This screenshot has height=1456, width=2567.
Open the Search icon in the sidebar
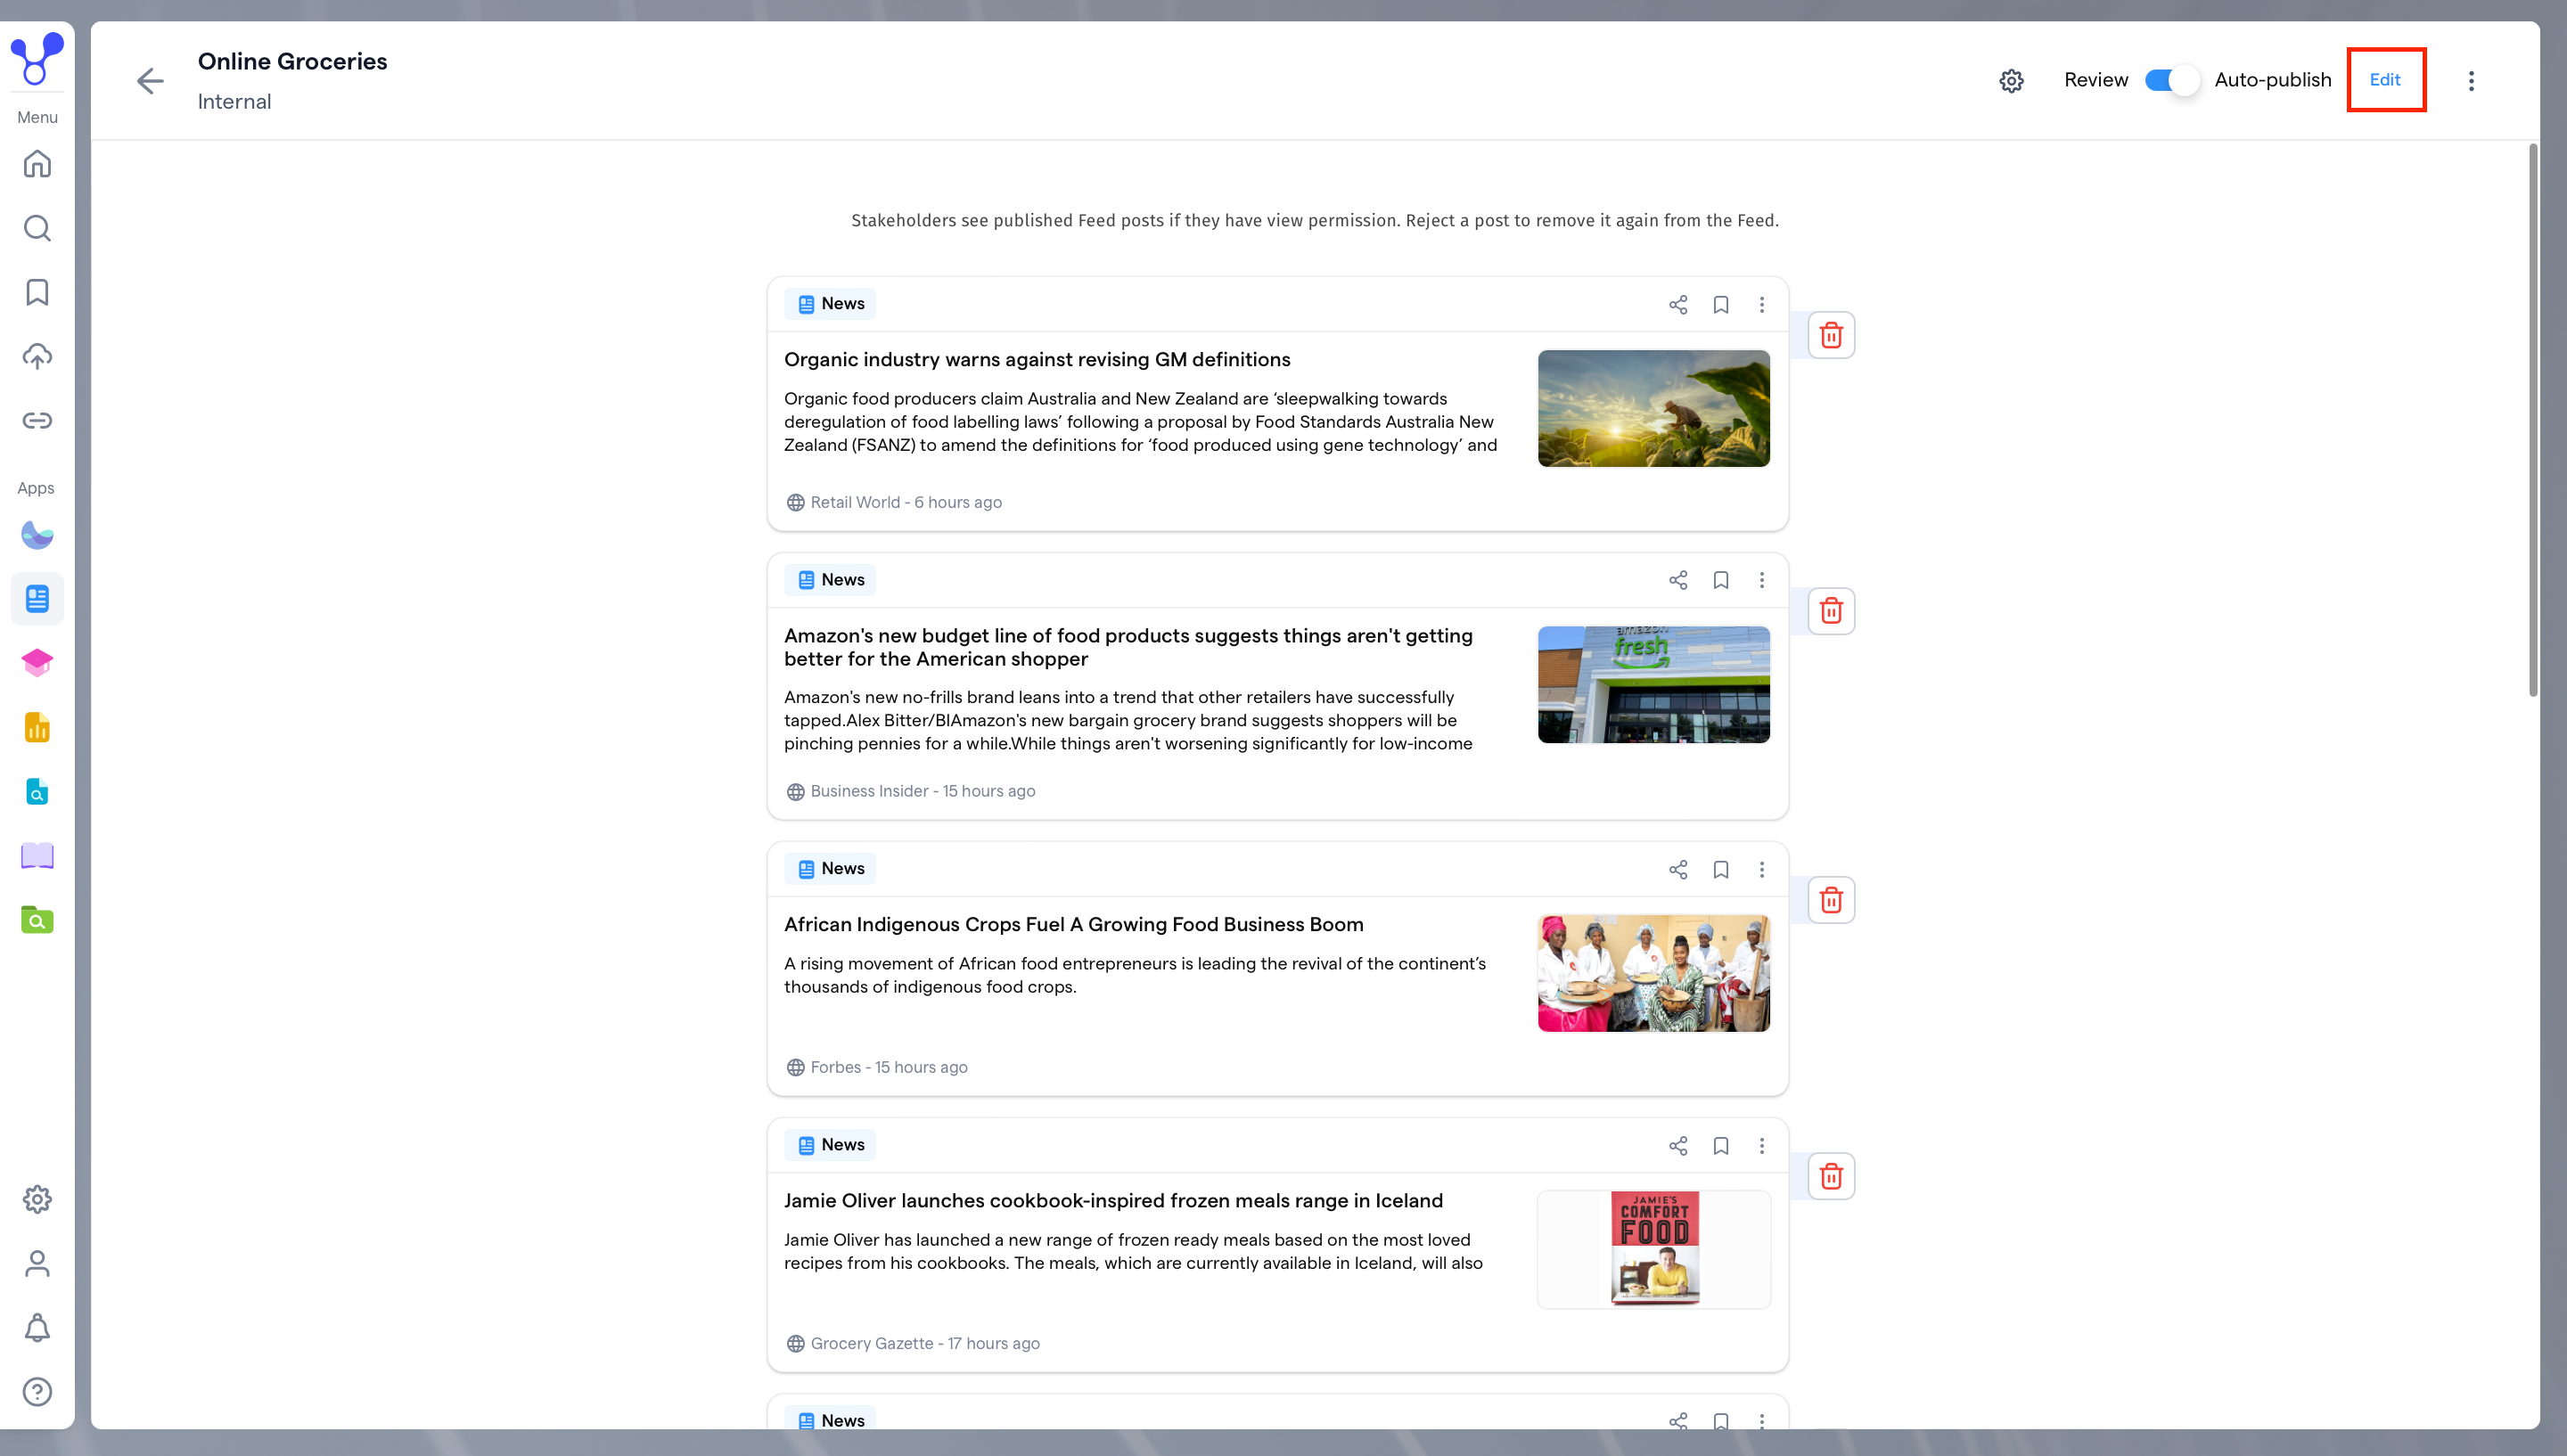tap(37, 228)
